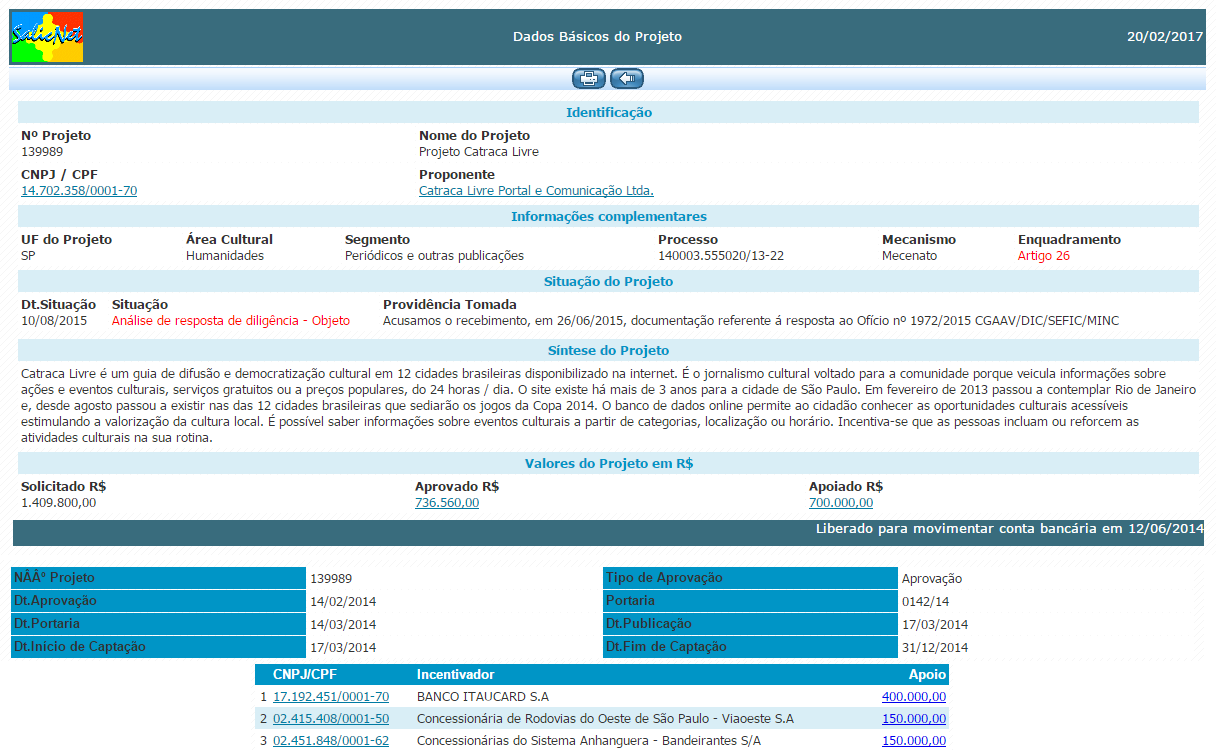Image resolution: width=1216 pixels, height=750 pixels.
Task: Click the header date 20/02/2017
Action: (x=1164, y=36)
